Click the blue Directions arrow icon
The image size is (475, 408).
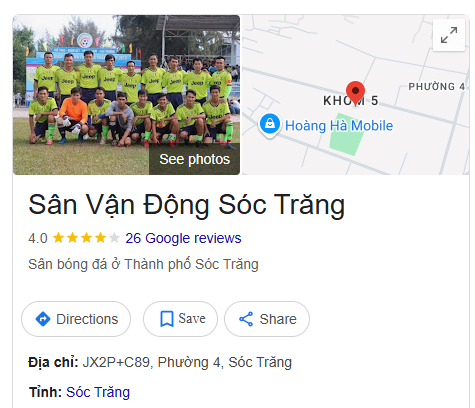pos(43,319)
